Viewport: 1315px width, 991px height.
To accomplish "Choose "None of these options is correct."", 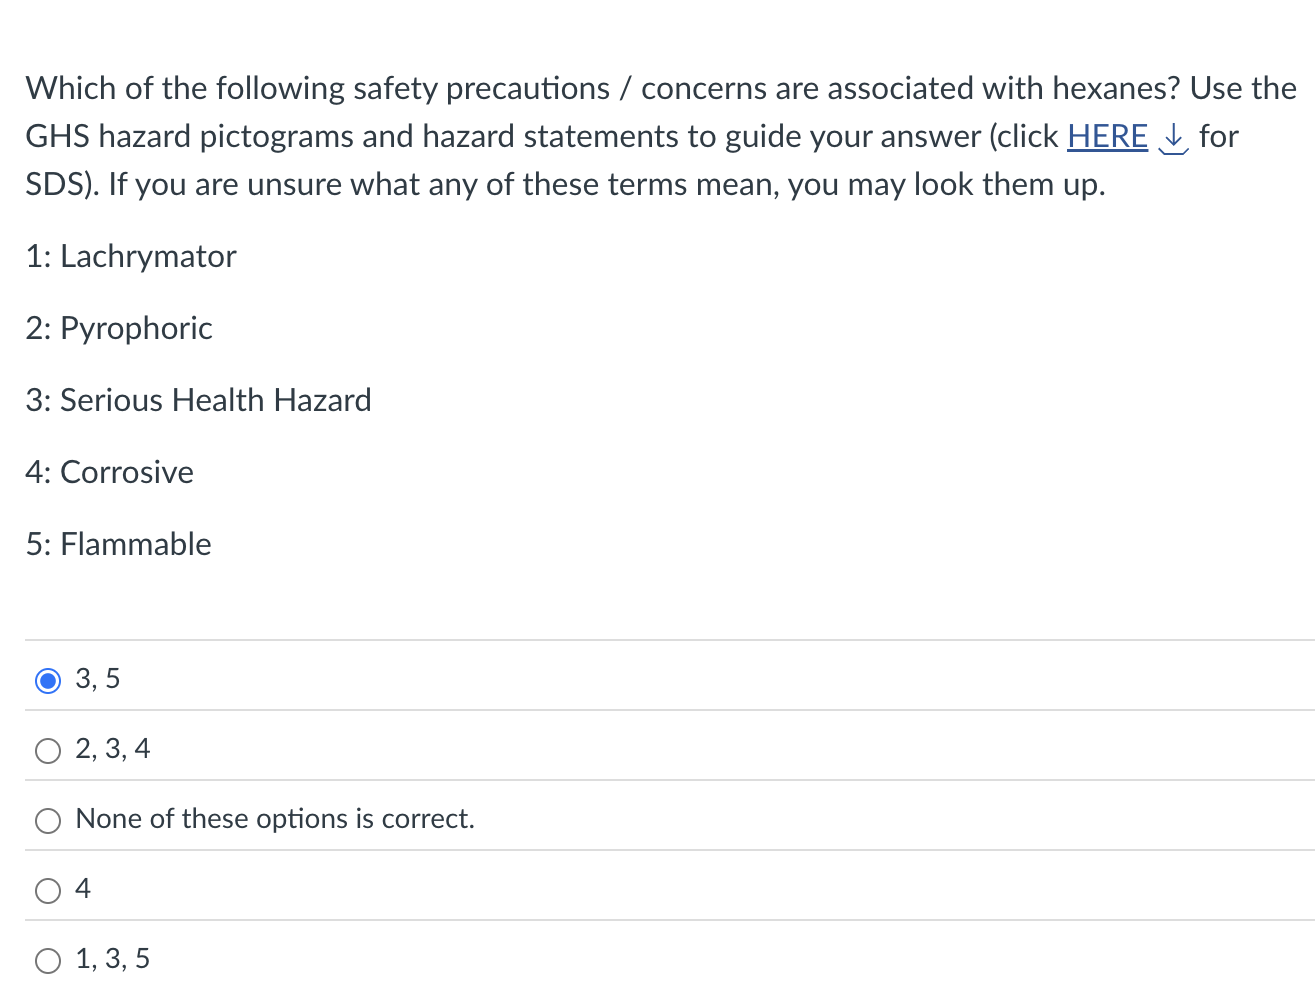I will click(x=47, y=820).
